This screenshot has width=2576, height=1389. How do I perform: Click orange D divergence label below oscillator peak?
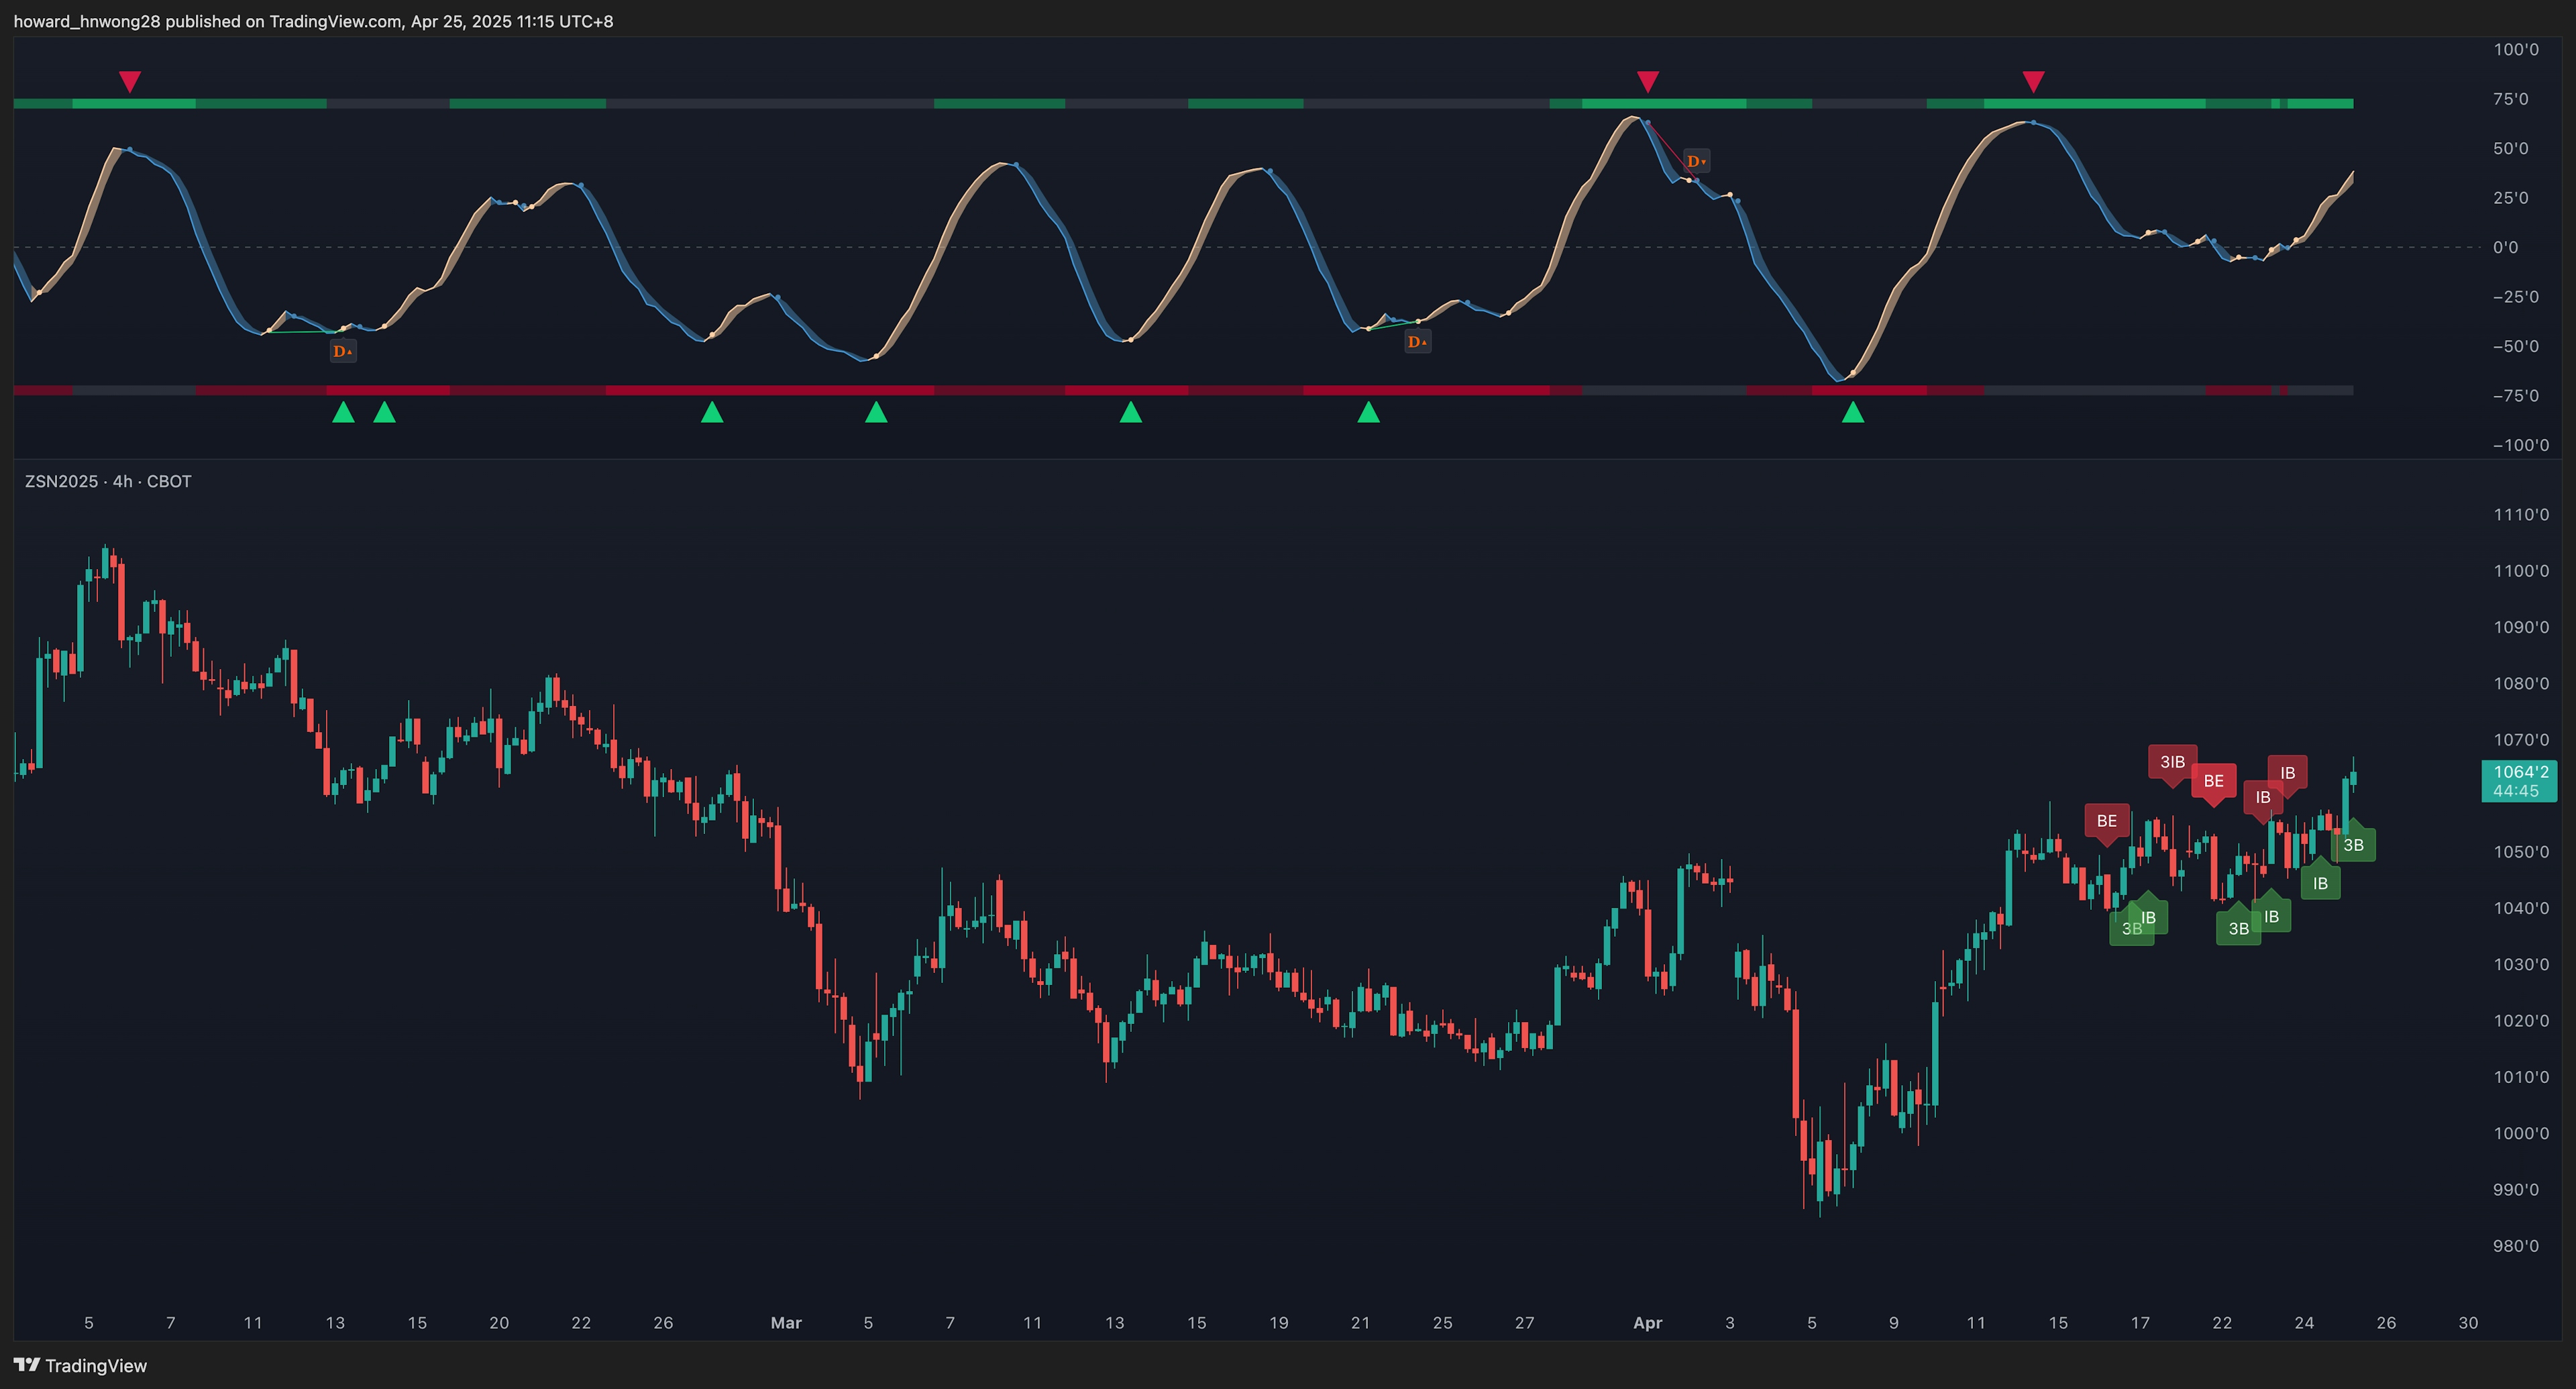[x=1696, y=161]
